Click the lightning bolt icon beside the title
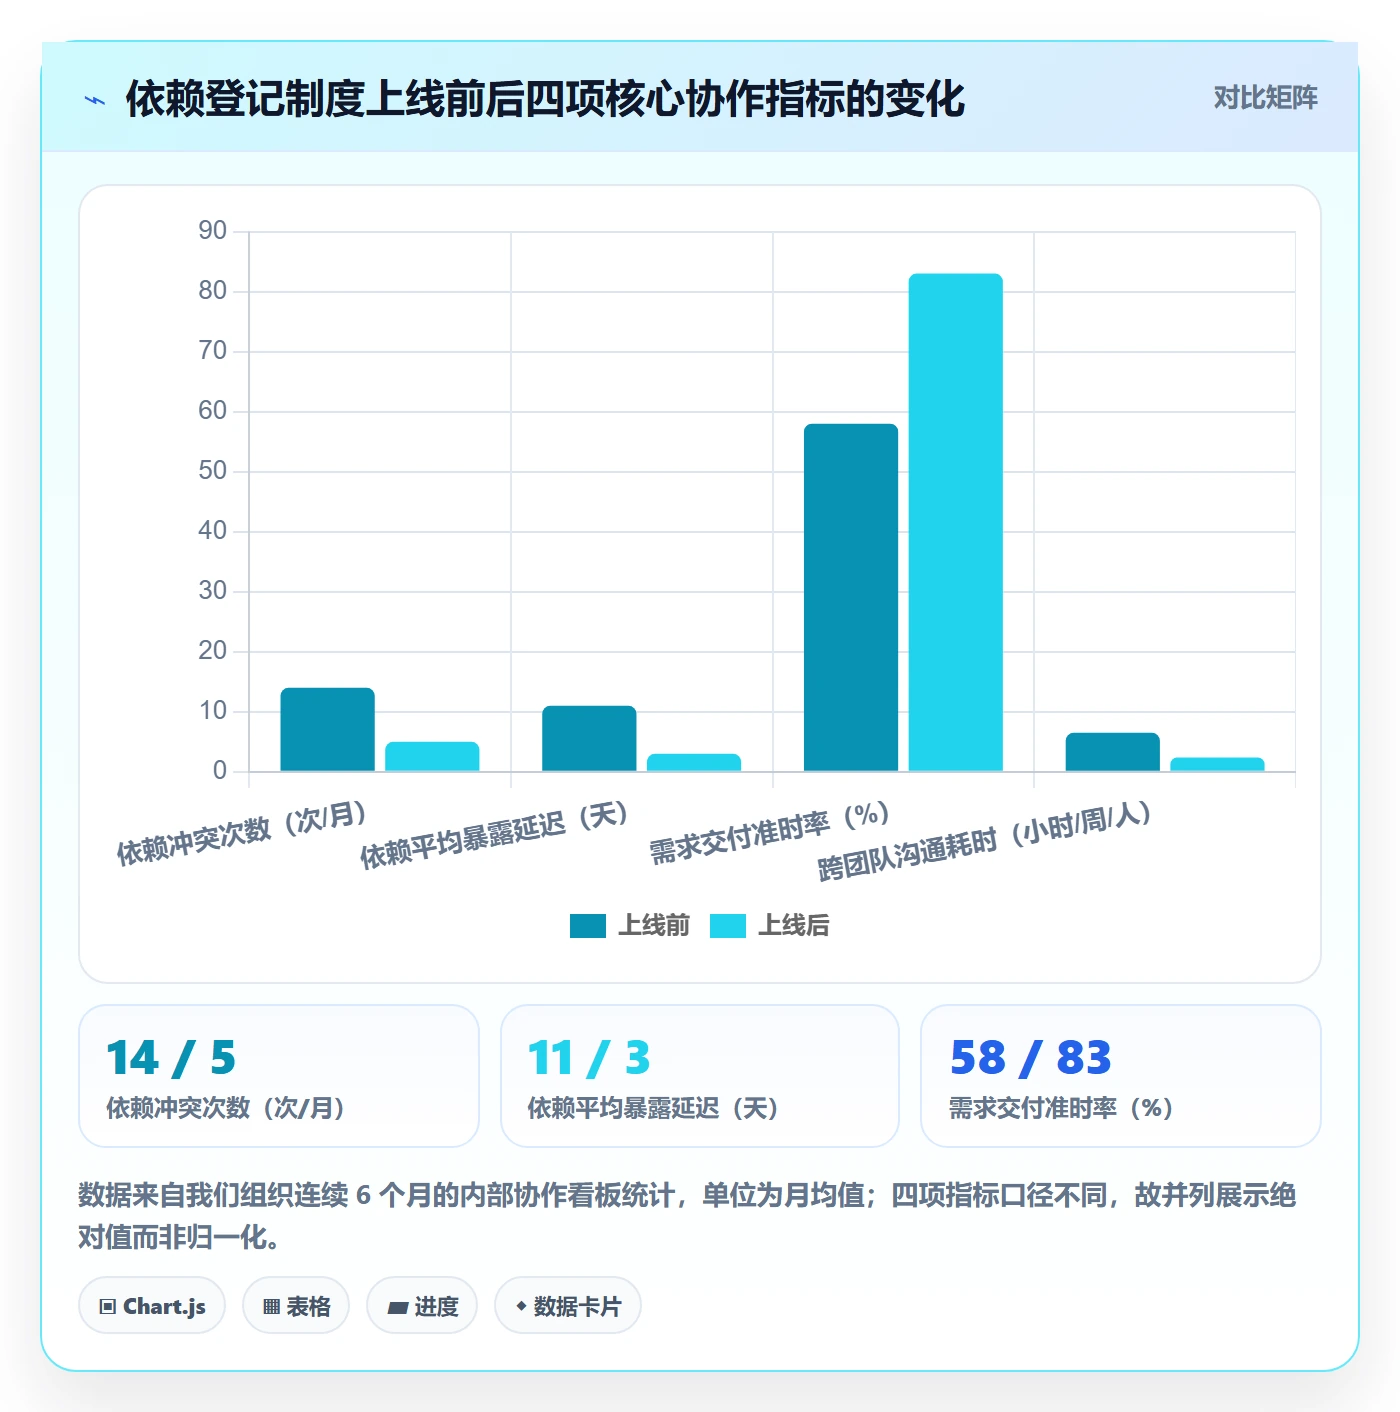Viewport: 1400px width, 1412px height. [x=95, y=100]
